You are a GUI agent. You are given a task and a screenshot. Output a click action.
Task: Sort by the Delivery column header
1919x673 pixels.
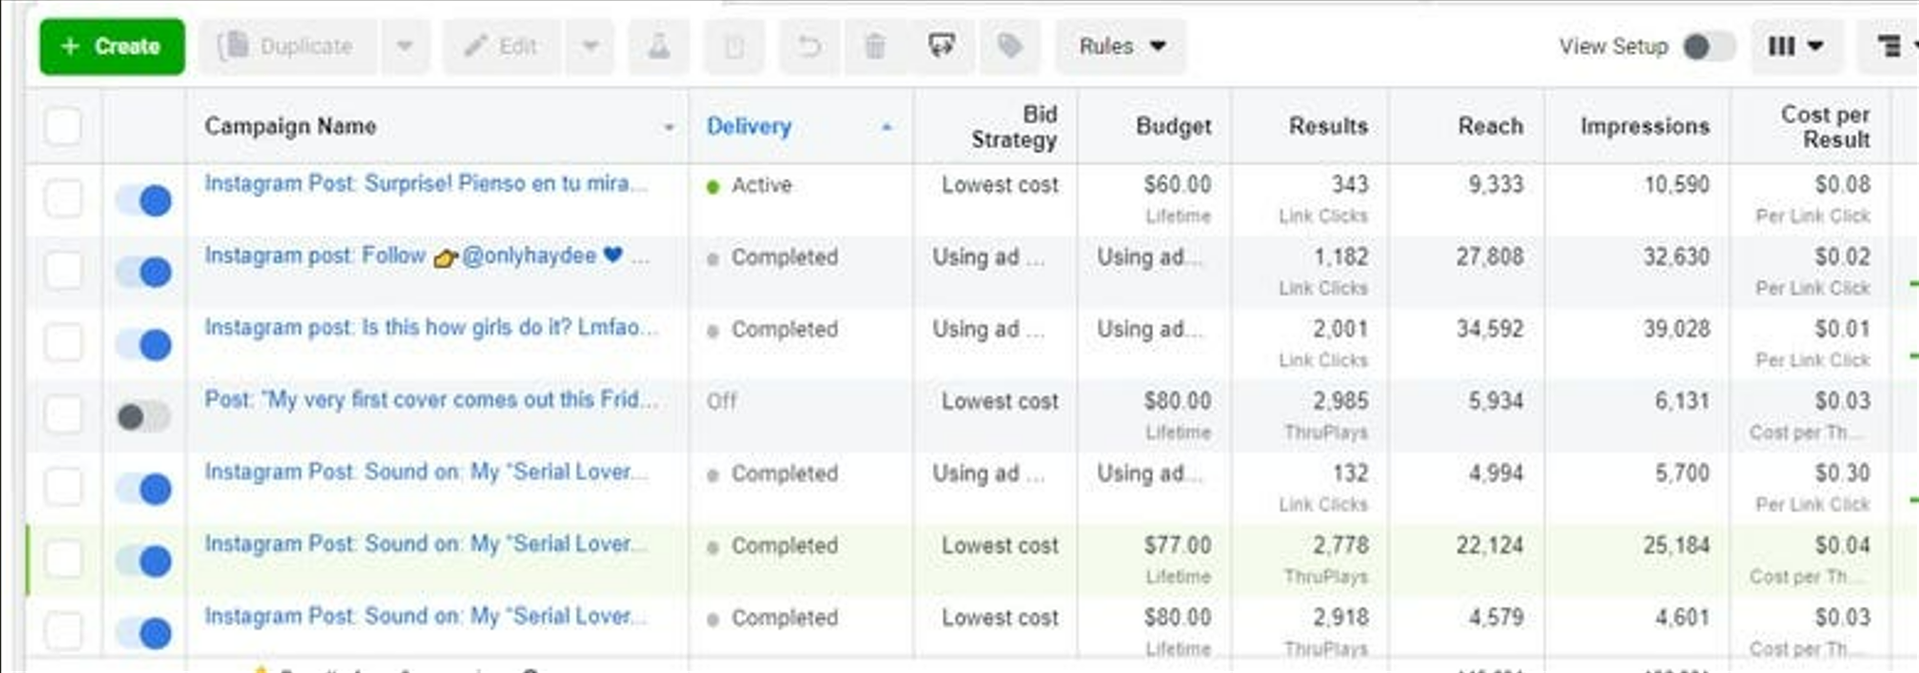[x=749, y=127]
